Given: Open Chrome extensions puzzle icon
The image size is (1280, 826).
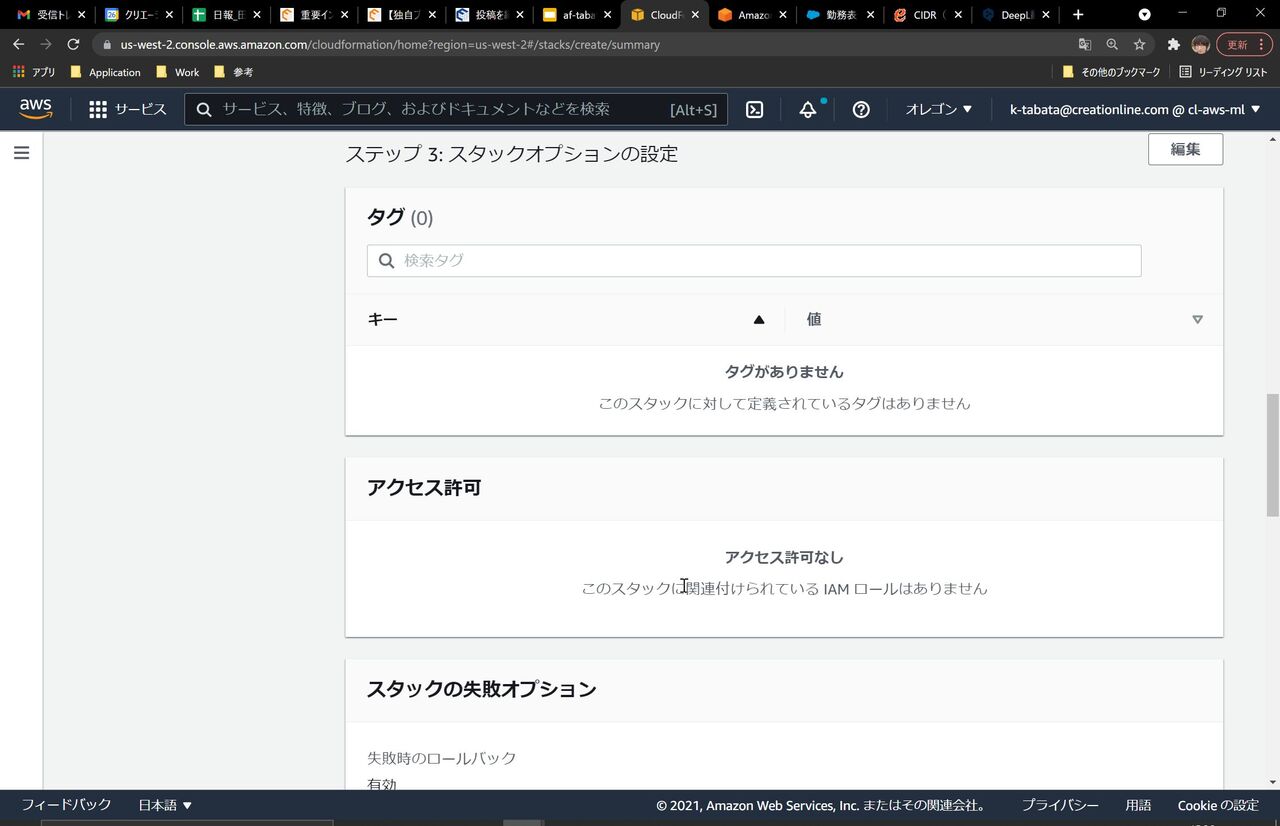Looking at the screenshot, I should tap(1173, 45).
